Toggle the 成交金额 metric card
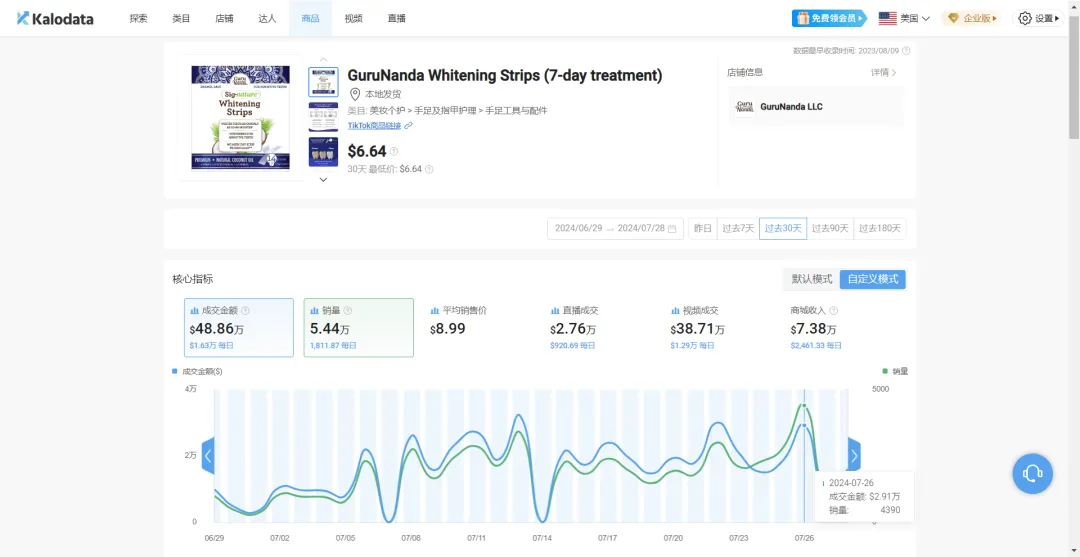Viewport: 1080px width, 557px height. [x=238, y=328]
